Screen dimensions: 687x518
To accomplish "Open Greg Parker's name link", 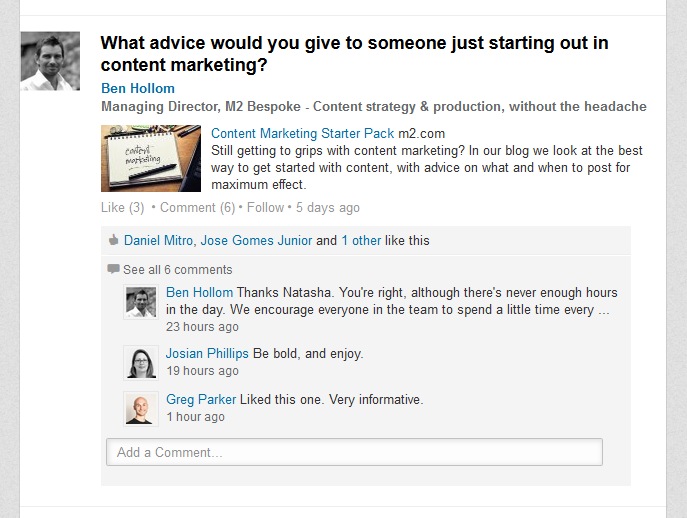I will coord(199,400).
